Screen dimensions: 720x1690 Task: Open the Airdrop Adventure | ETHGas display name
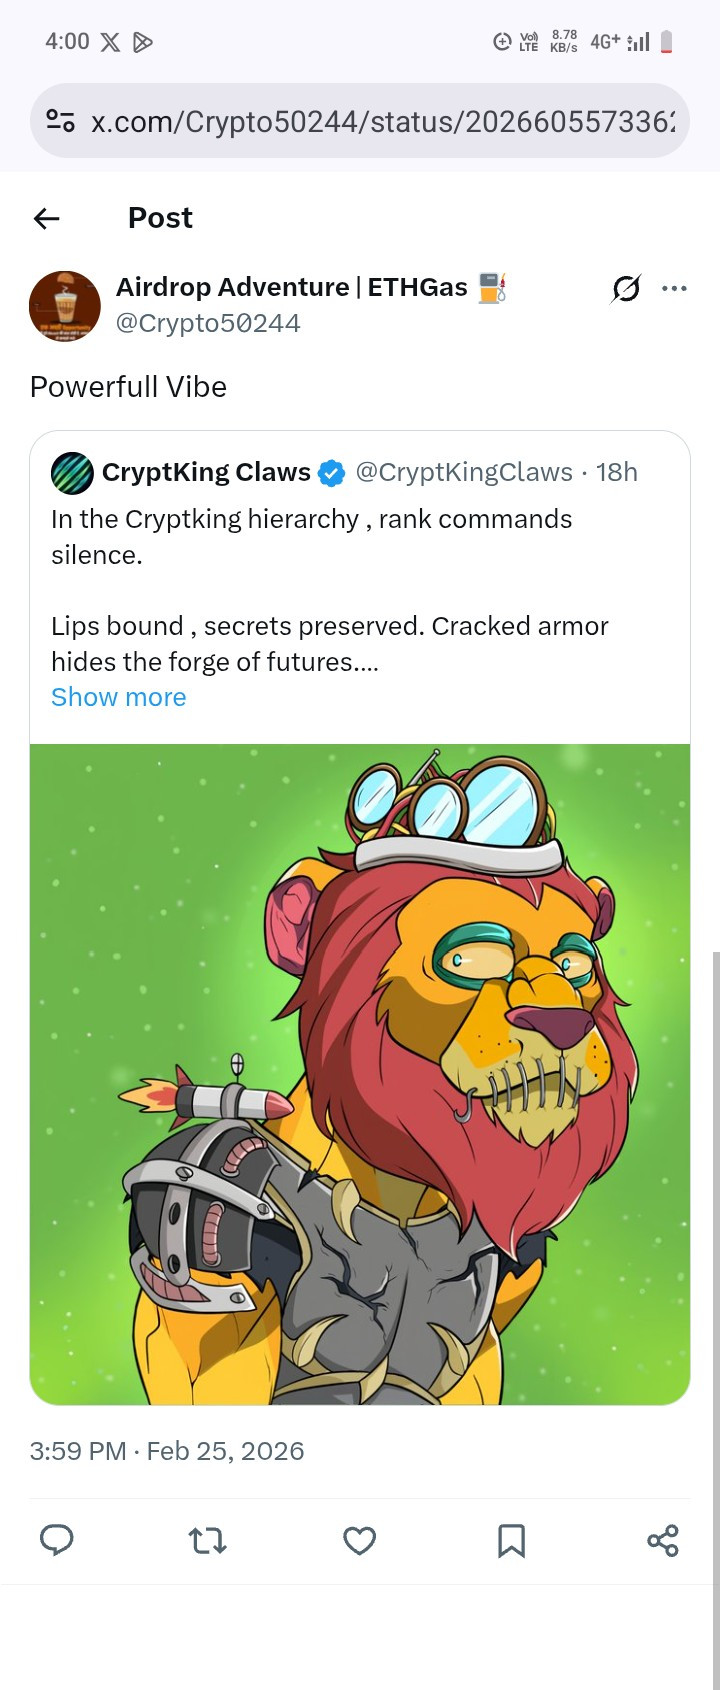pos(292,287)
